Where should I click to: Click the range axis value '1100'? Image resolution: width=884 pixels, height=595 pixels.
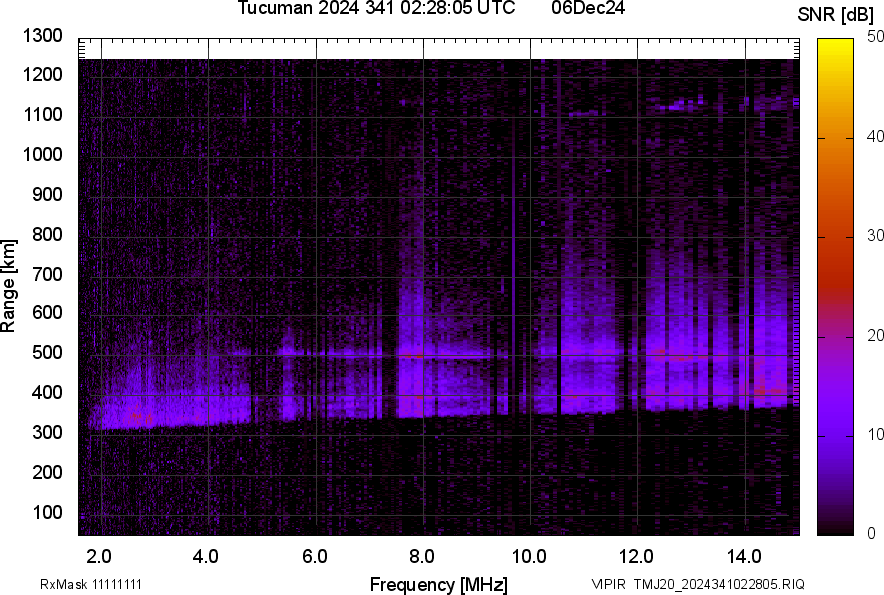tap(42, 114)
